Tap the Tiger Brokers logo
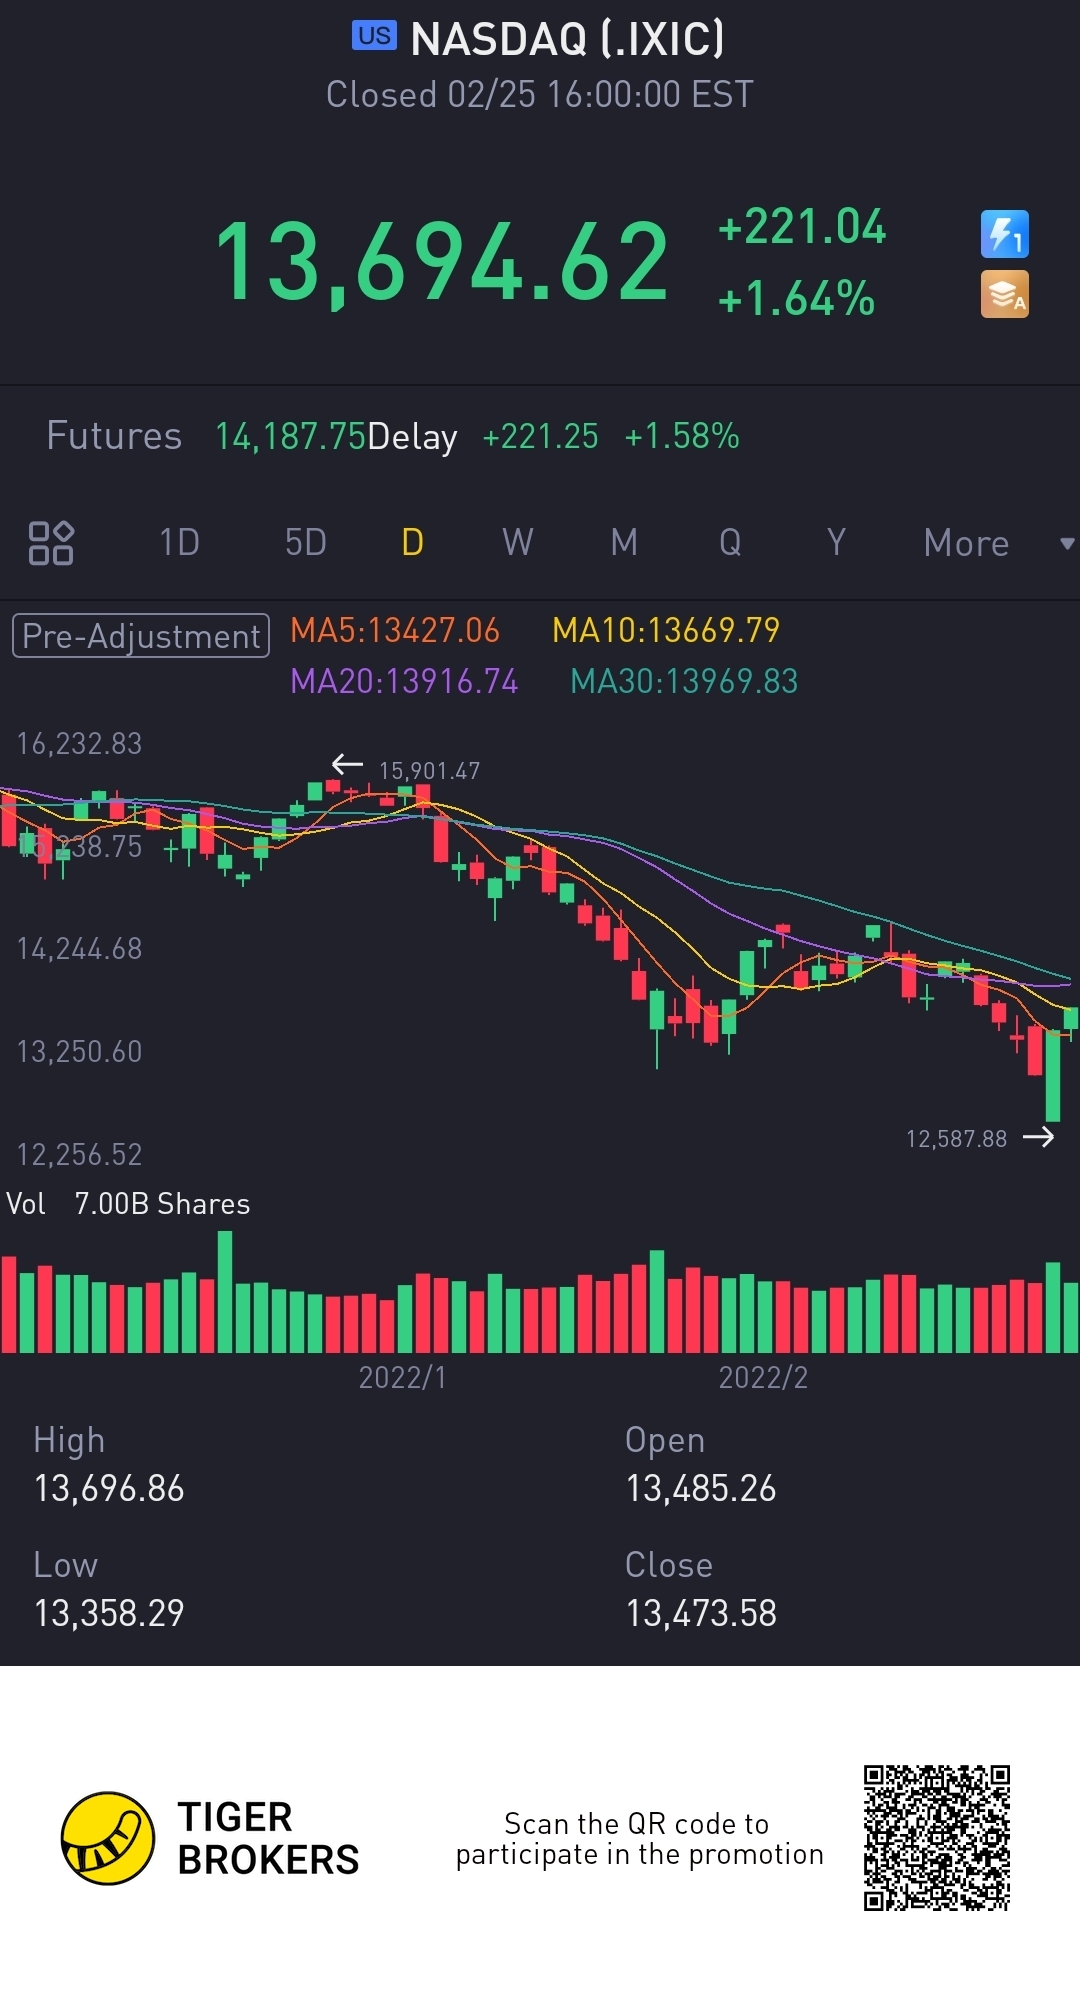The width and height of the screenshot is (1080, 2011). point(108,1838)
